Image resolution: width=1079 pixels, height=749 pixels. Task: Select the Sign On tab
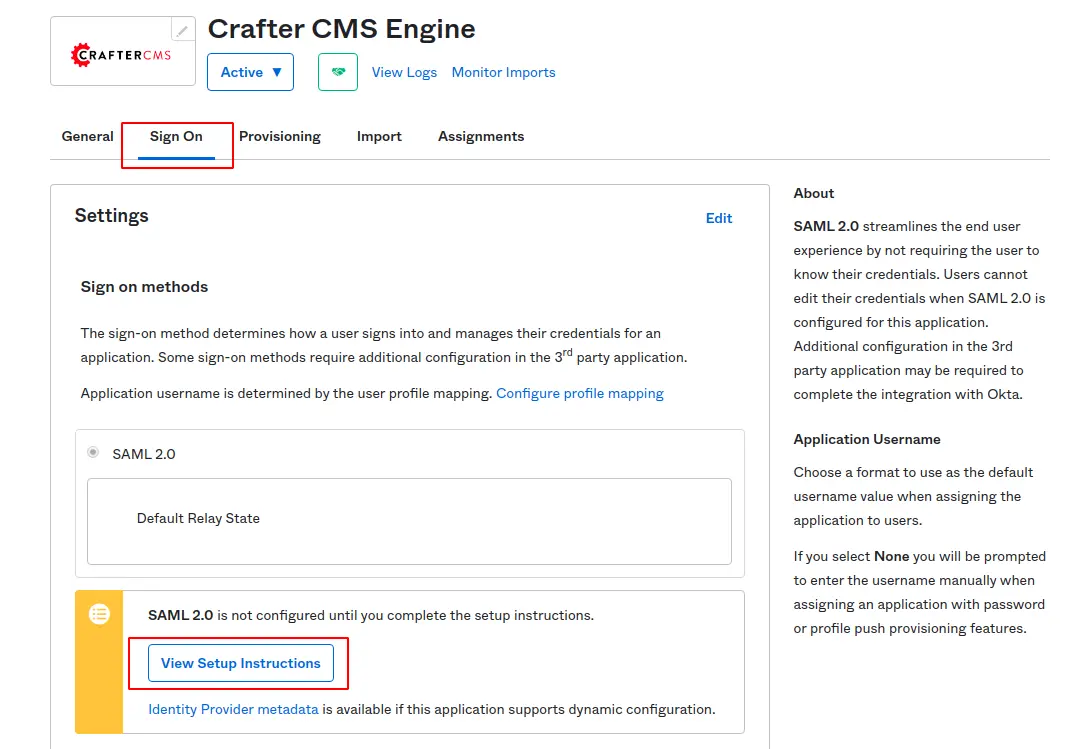176,136
